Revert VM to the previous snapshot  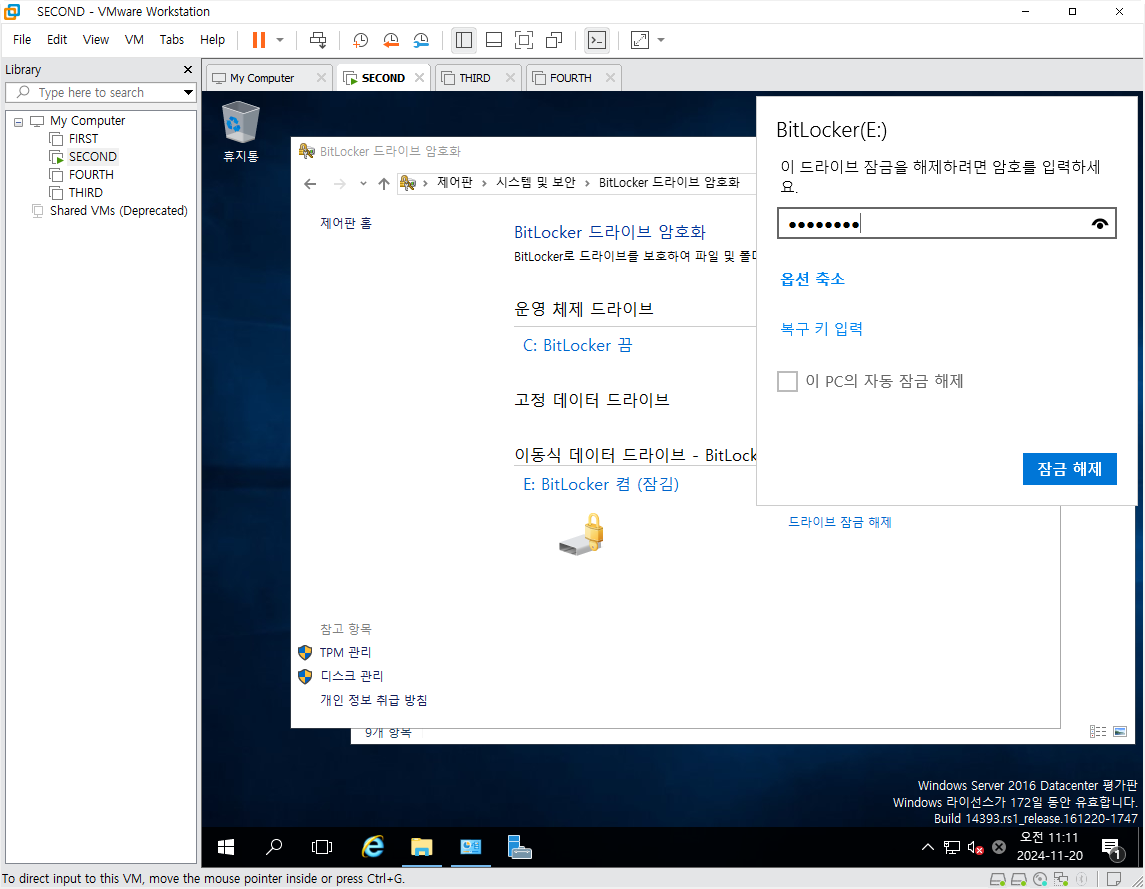click(391, 40)
